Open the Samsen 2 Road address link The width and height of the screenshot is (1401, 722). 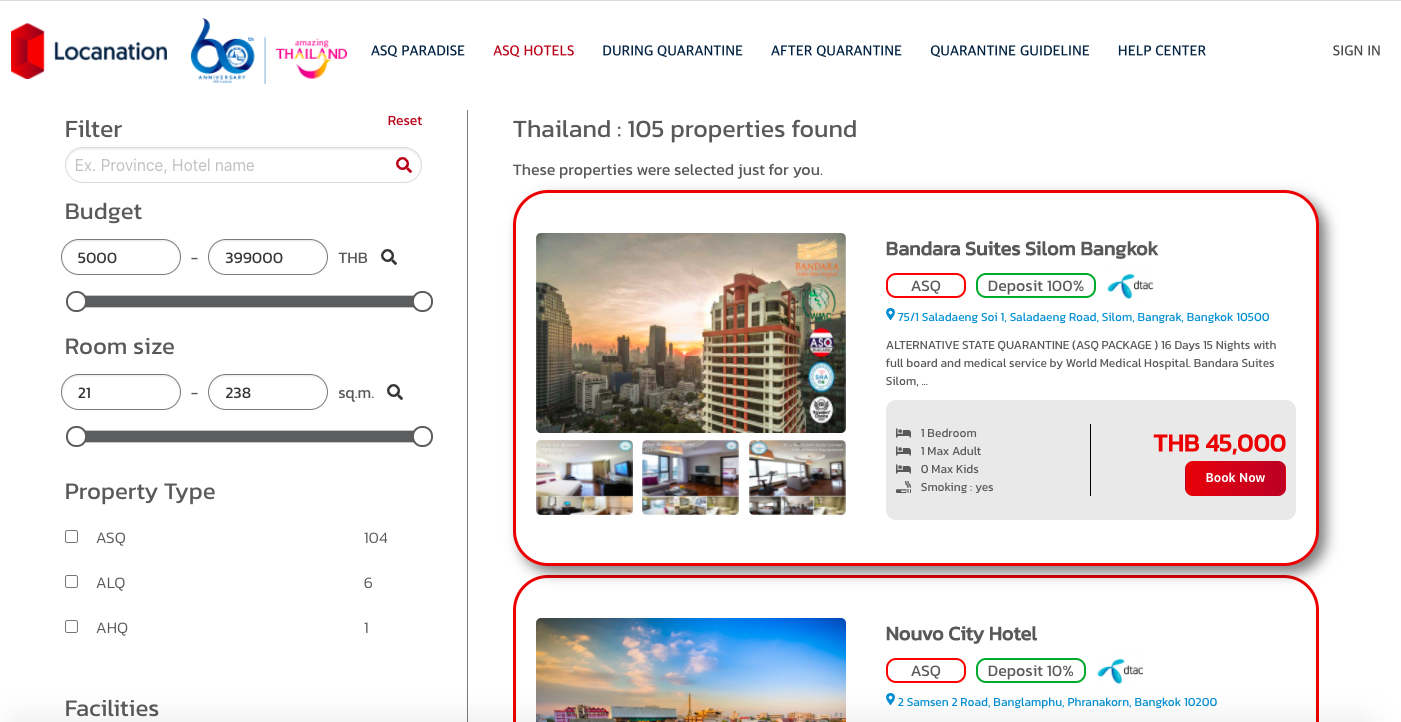click(x=1057, y=702)
